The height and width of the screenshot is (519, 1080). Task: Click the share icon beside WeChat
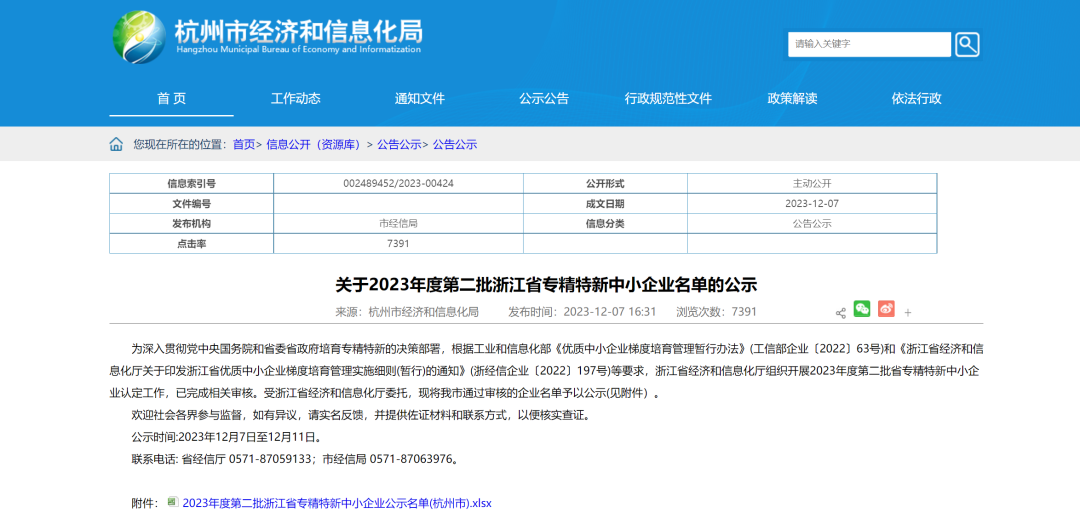840,312
